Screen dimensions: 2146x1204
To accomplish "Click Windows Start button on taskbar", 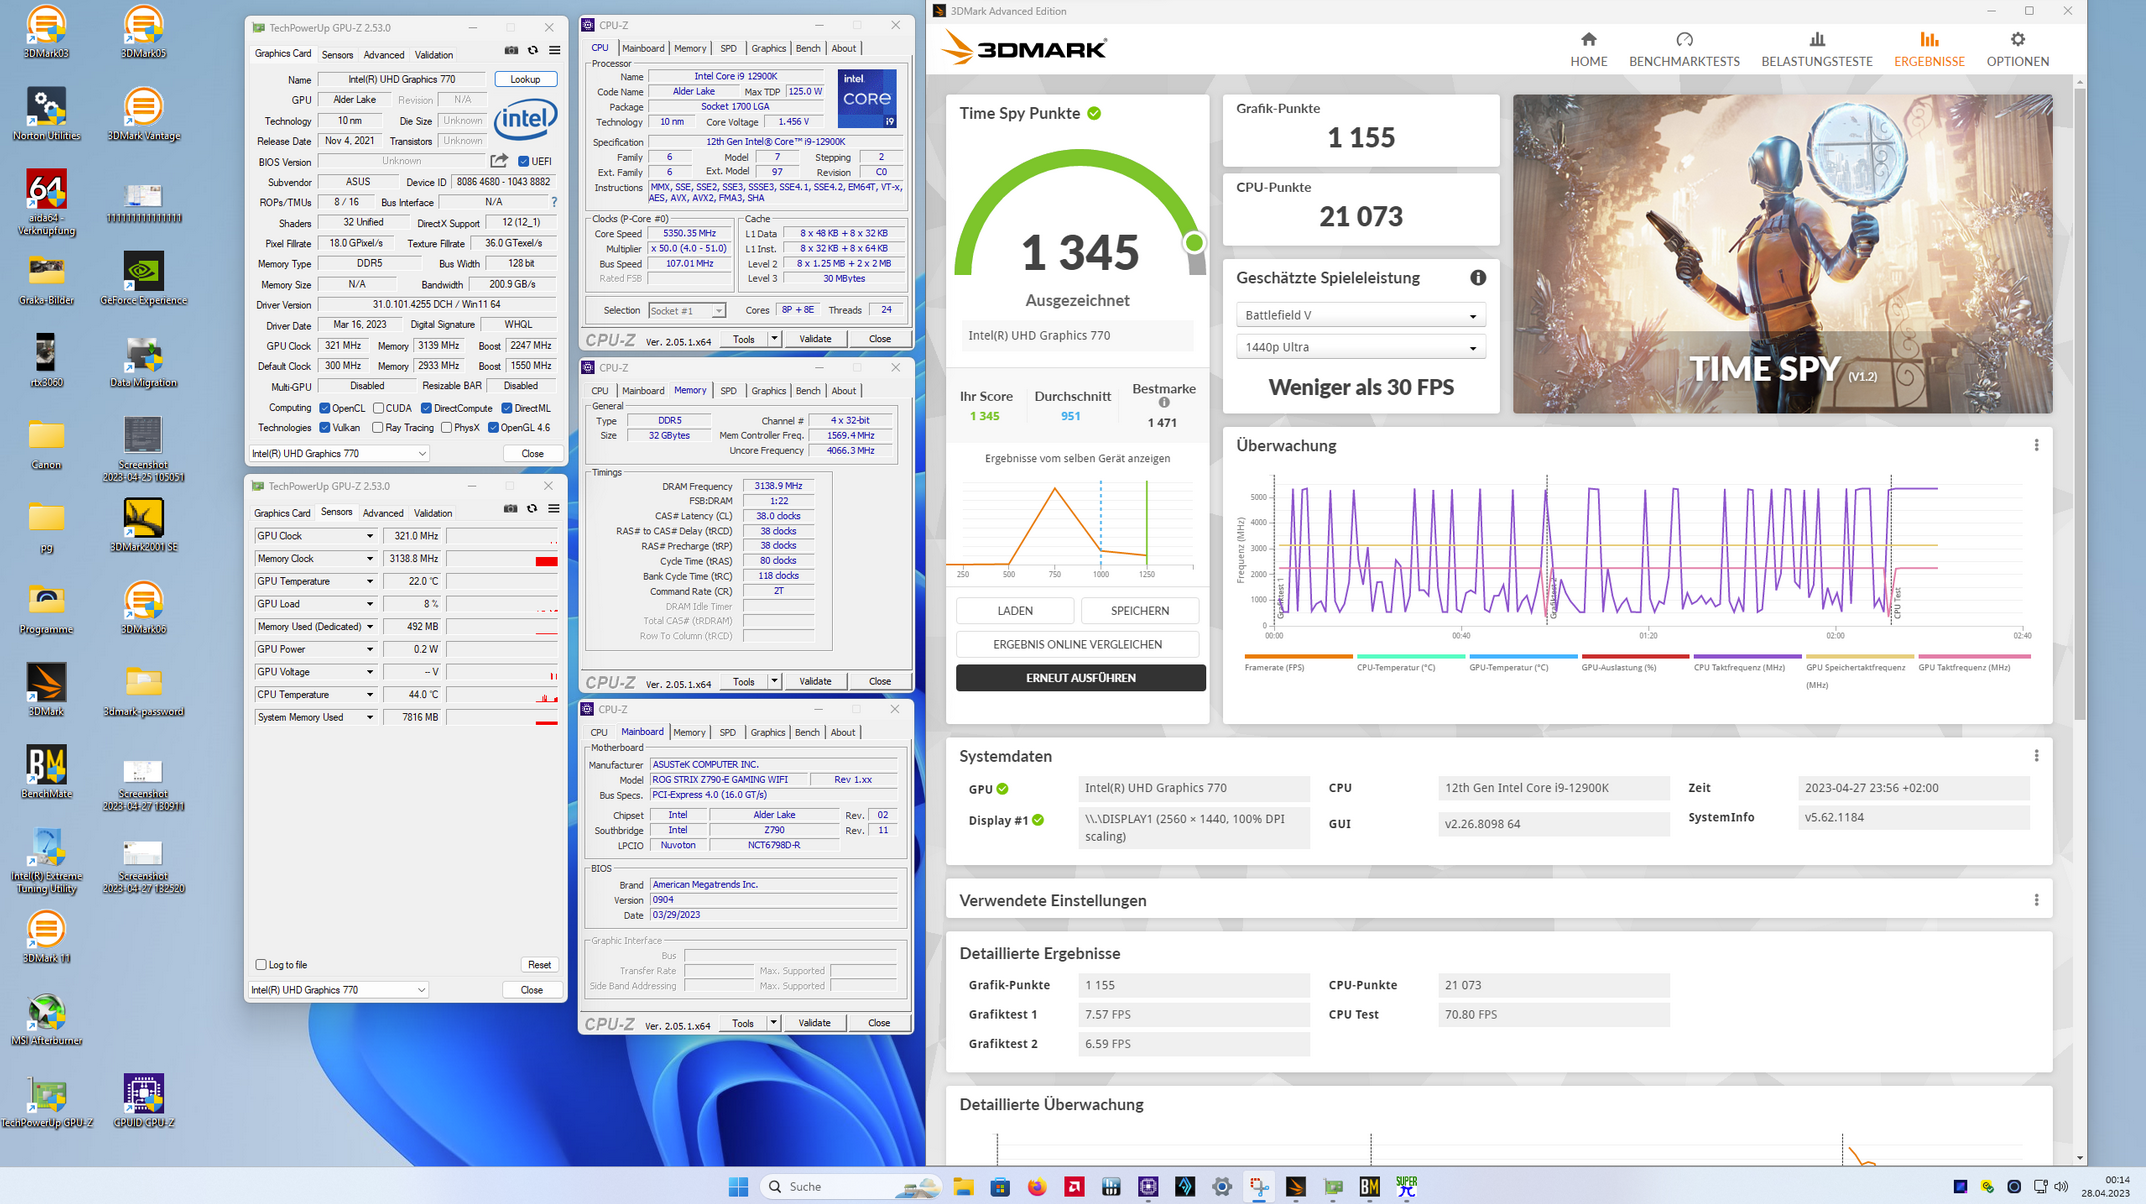I will click(739, 1187).
